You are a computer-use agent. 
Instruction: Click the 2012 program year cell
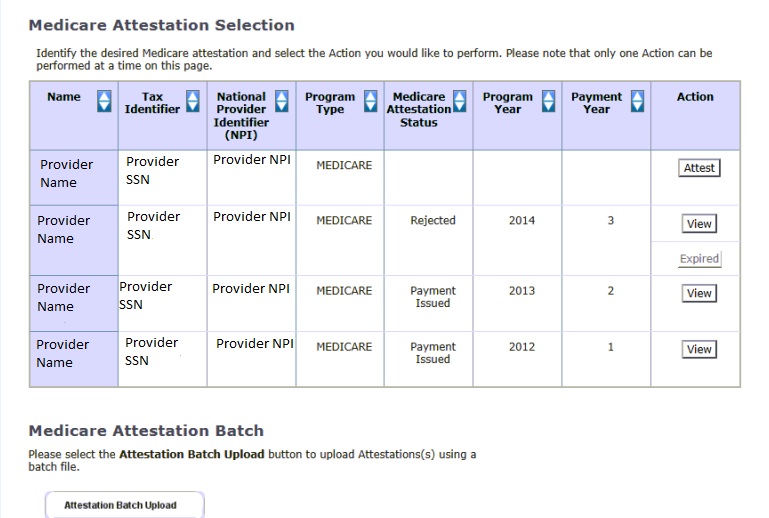522,347
